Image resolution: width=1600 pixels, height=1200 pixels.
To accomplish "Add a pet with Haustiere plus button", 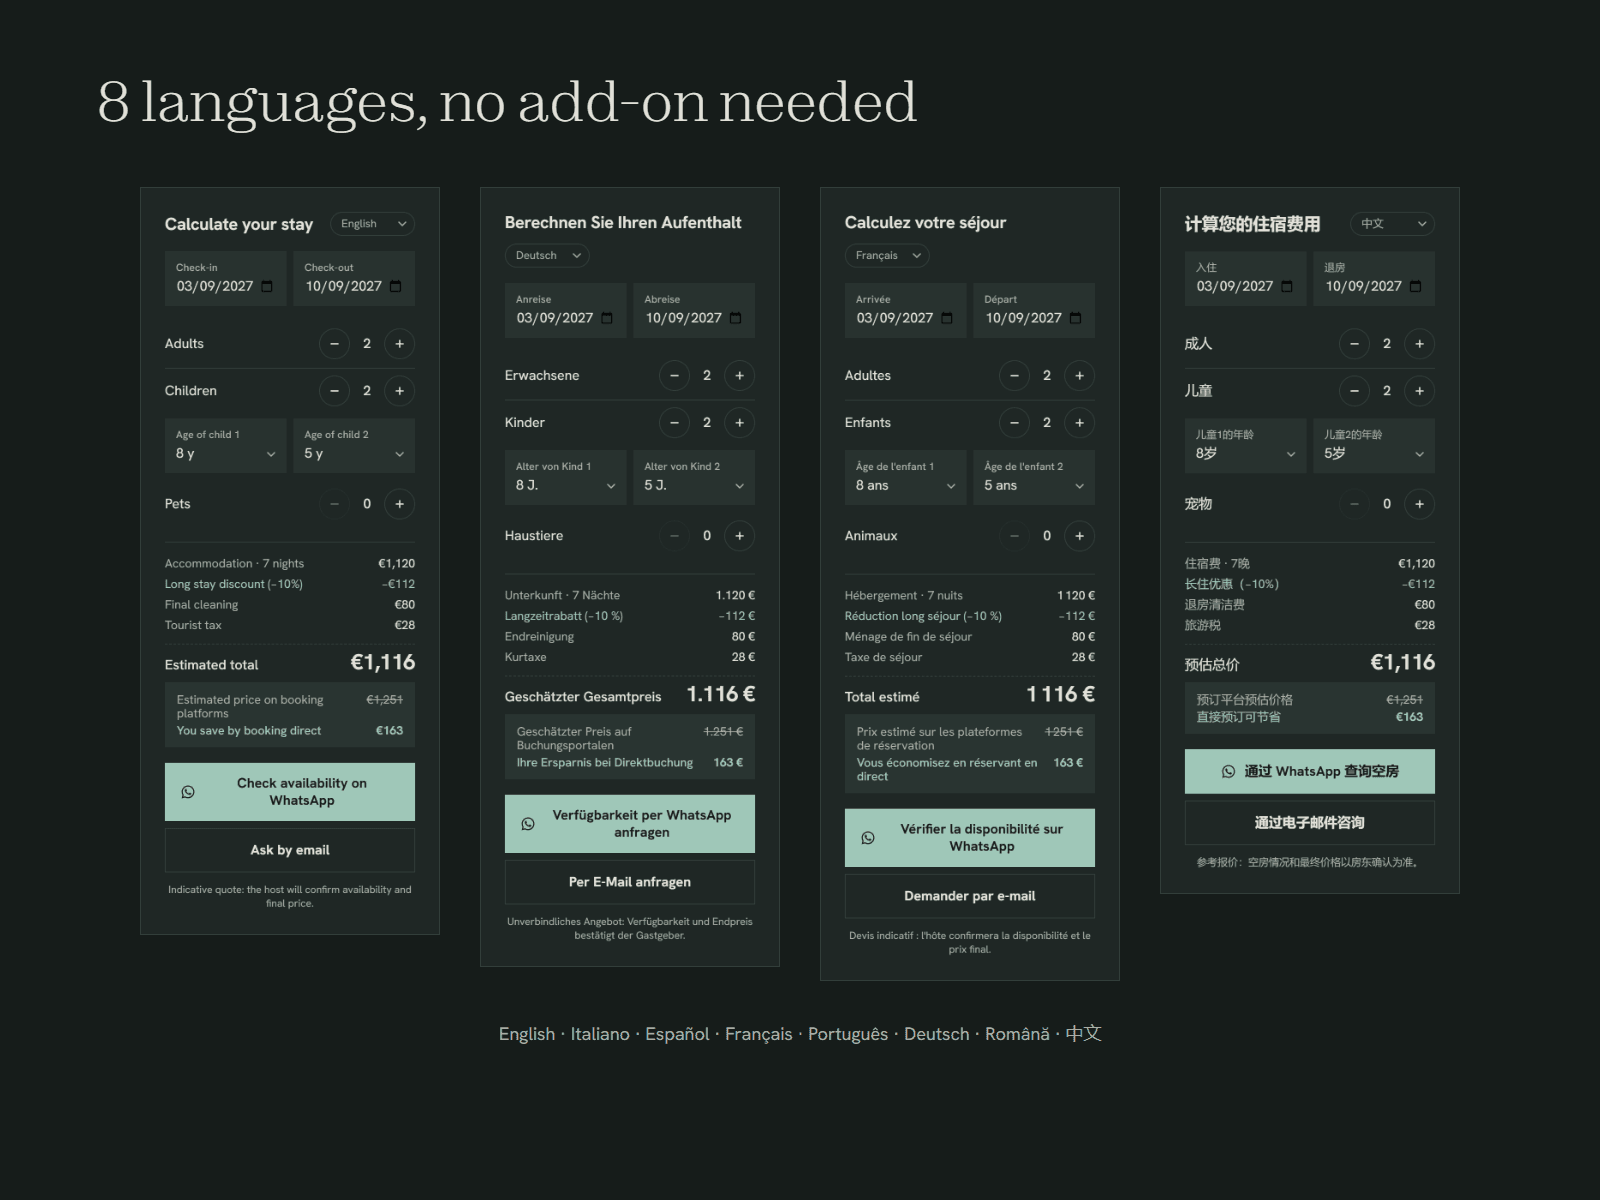I will coord(739,536).
